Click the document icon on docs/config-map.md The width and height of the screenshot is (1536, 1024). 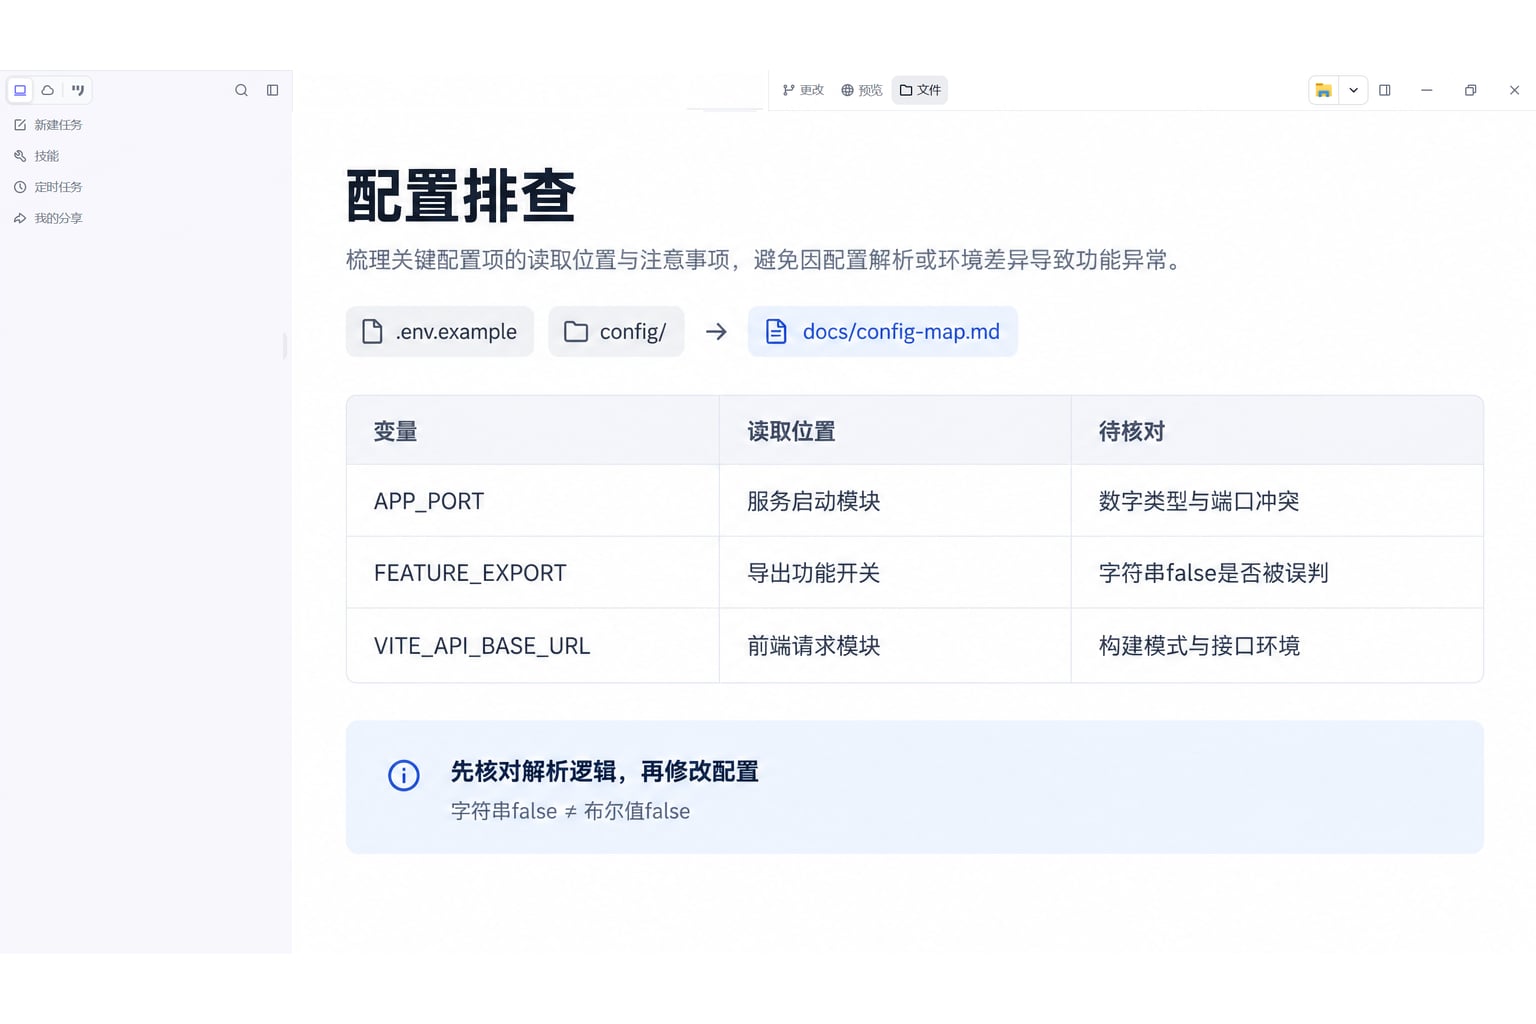tap(776, 332)
